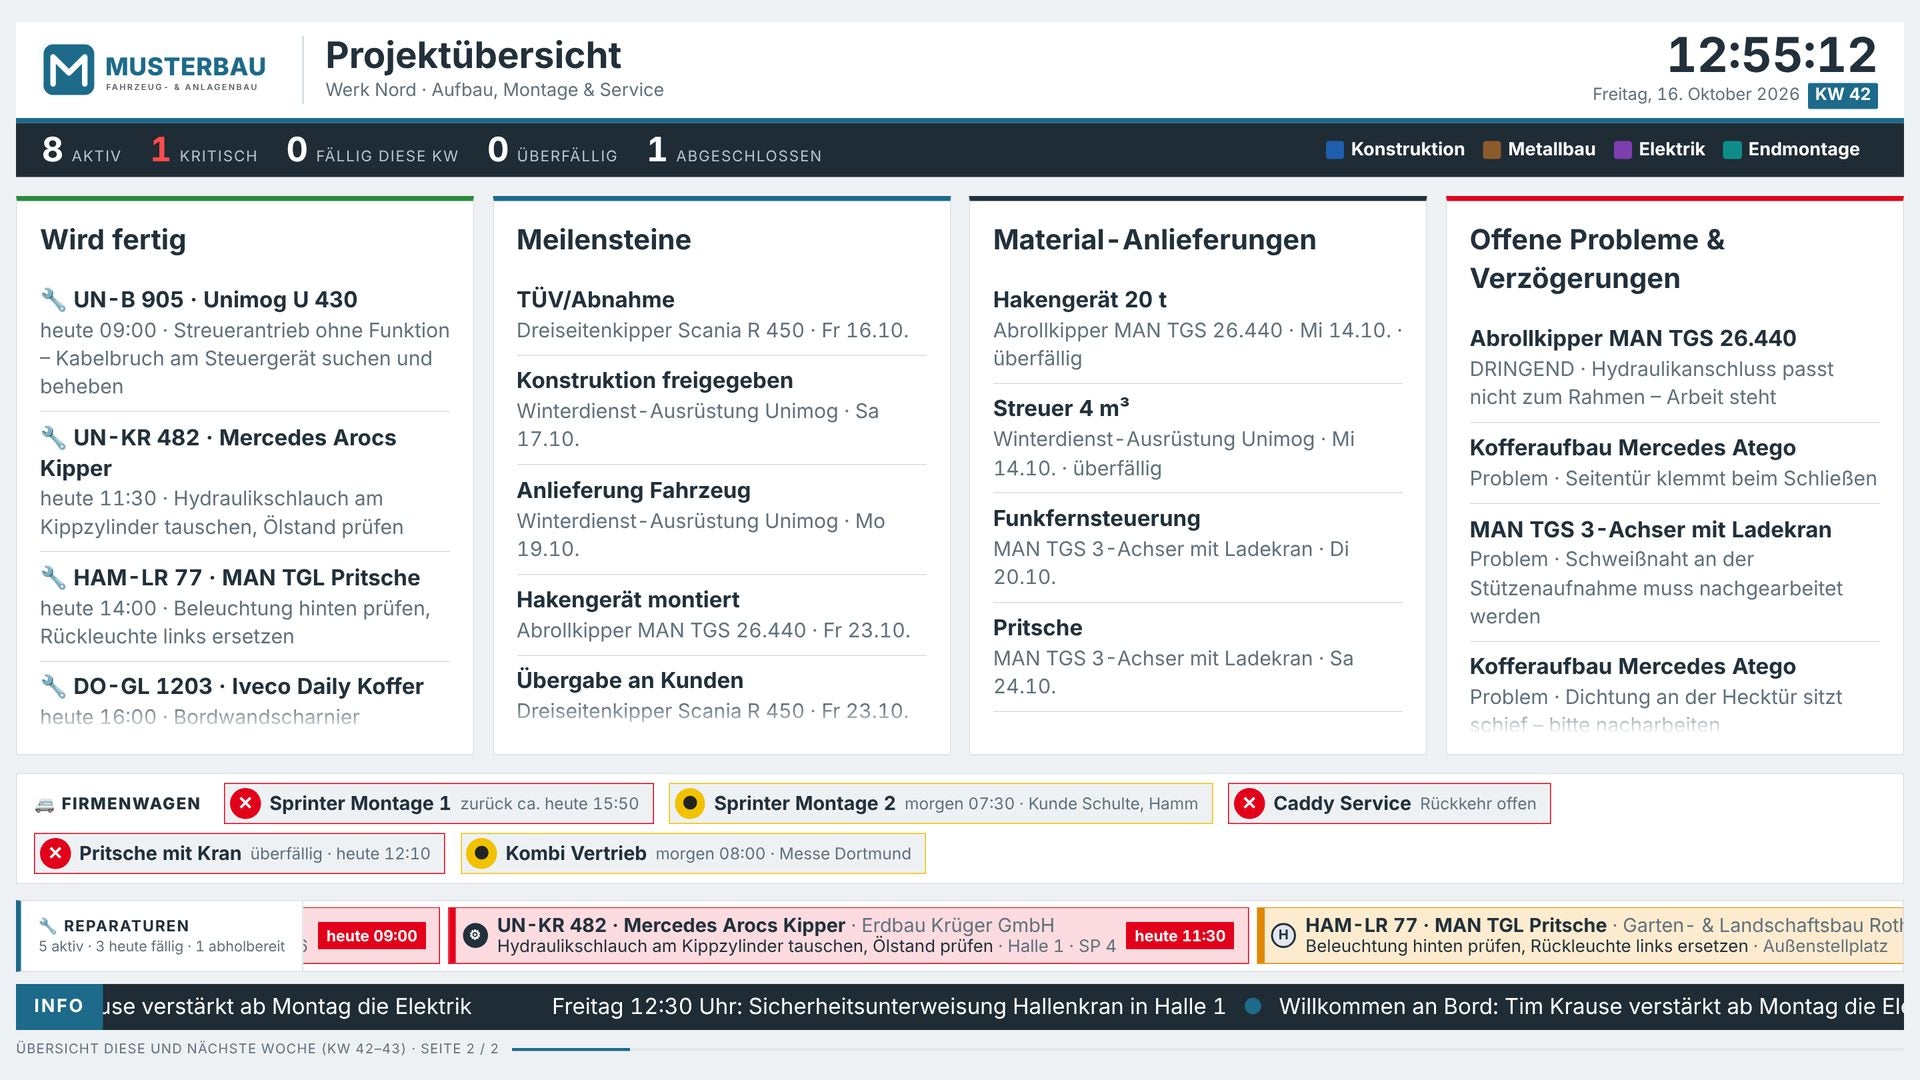
Task: Click the '1 Kritisch' counter
Action: [x=204, y=150]
